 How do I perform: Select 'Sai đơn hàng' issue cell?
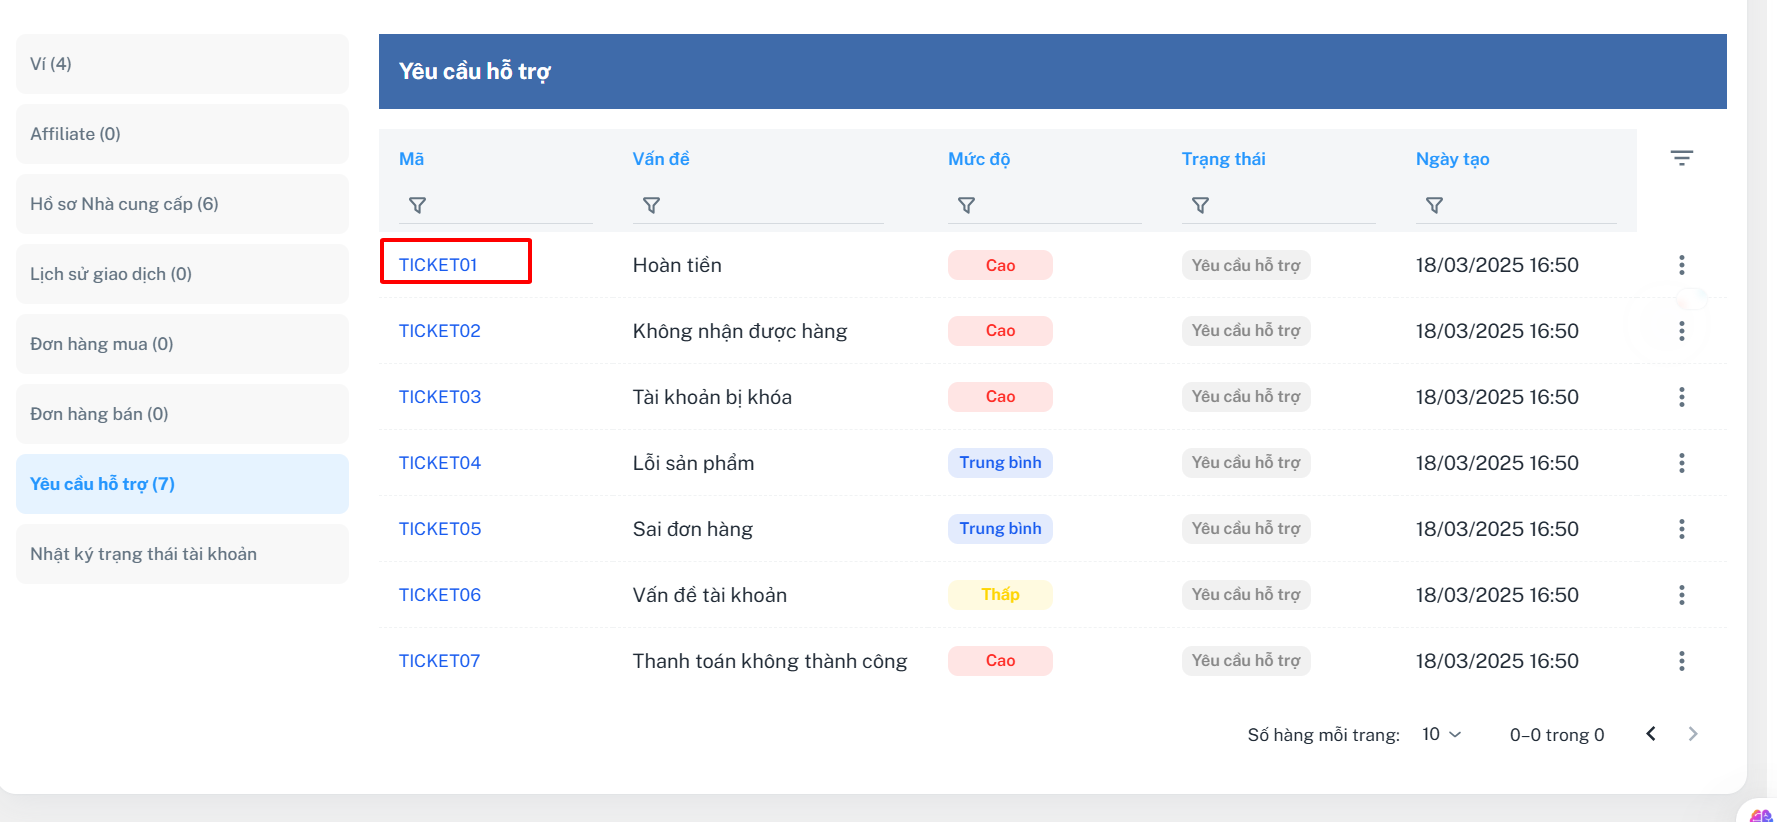(693, 529)
